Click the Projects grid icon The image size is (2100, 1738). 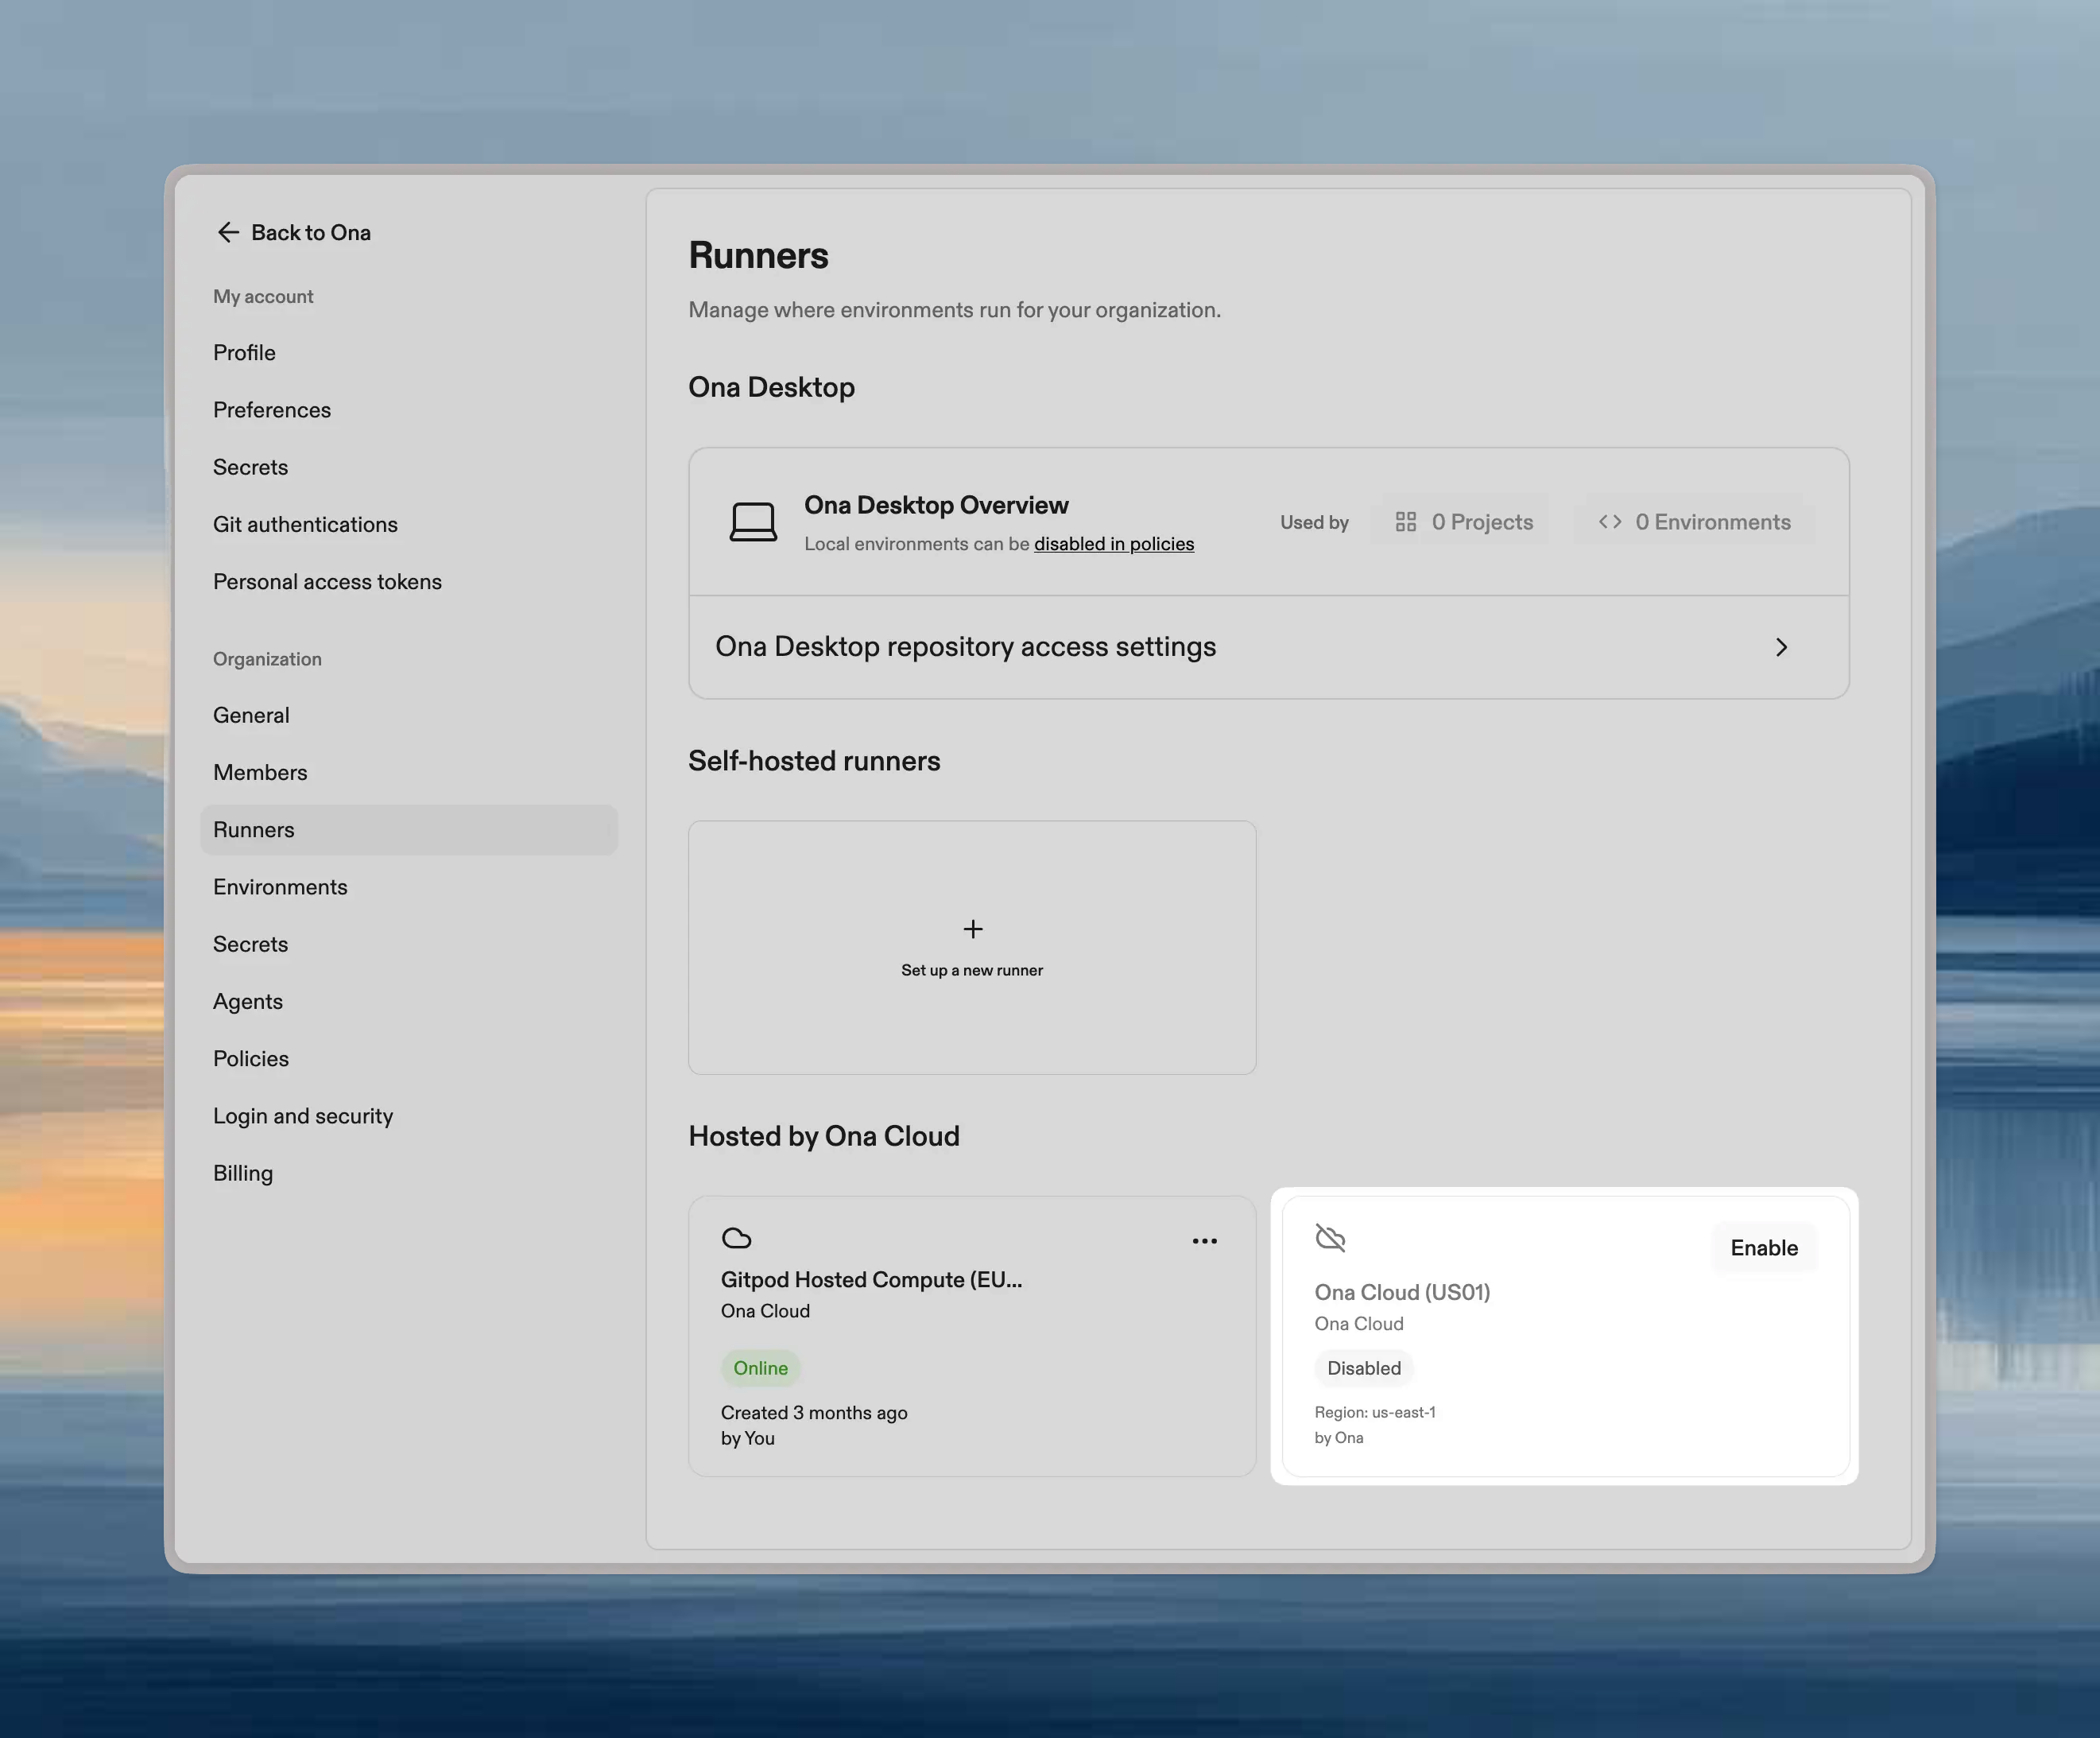1405,521
